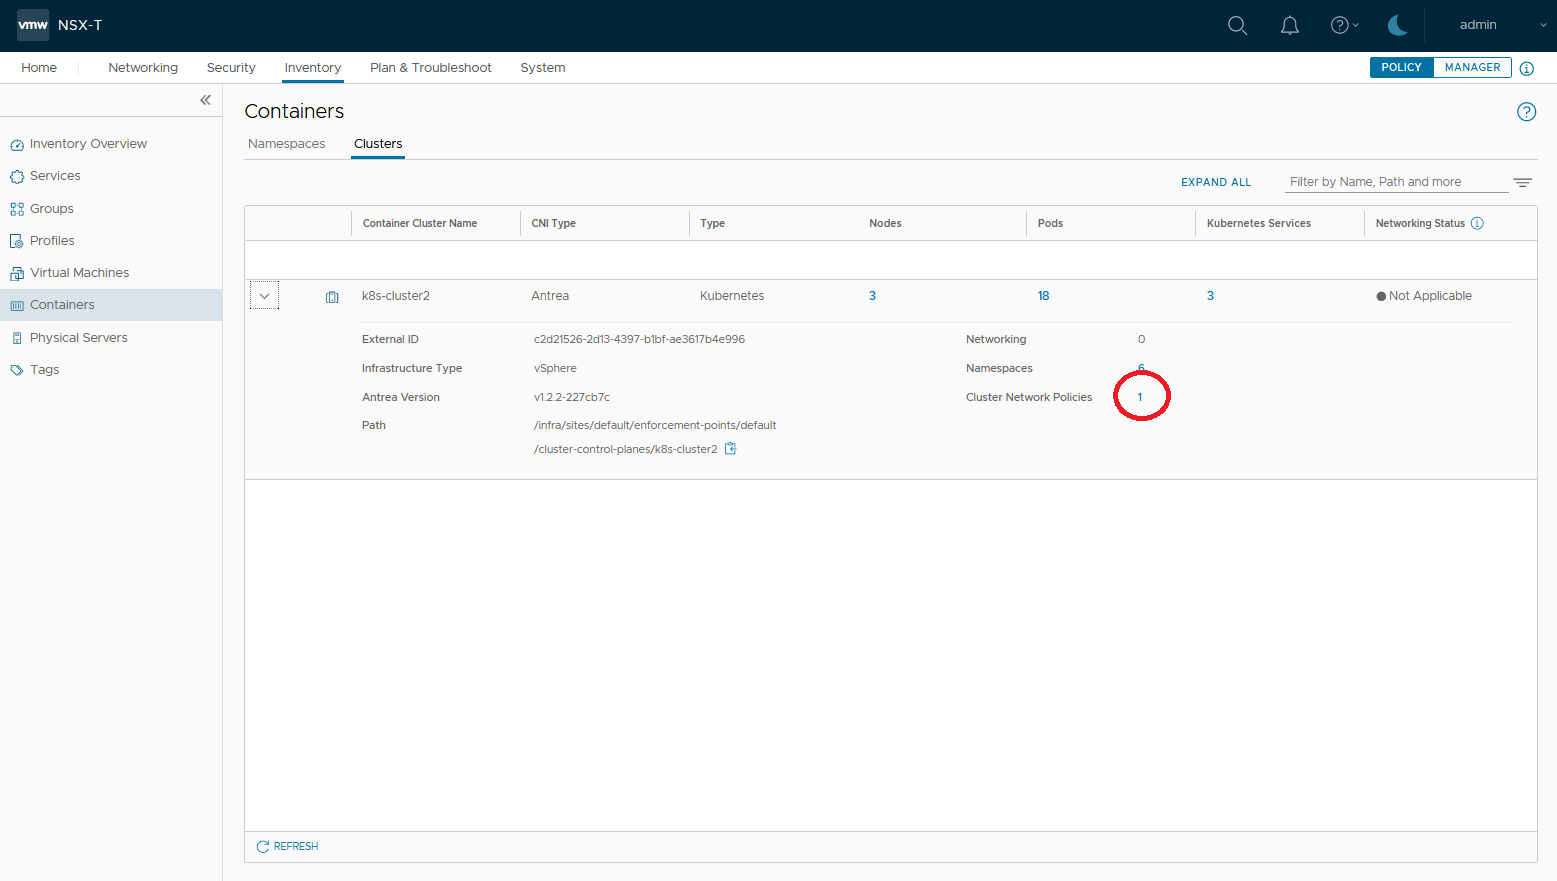Switch to the Namespaces tab
The image size is (1557, 881).
(x=287, y=144)
